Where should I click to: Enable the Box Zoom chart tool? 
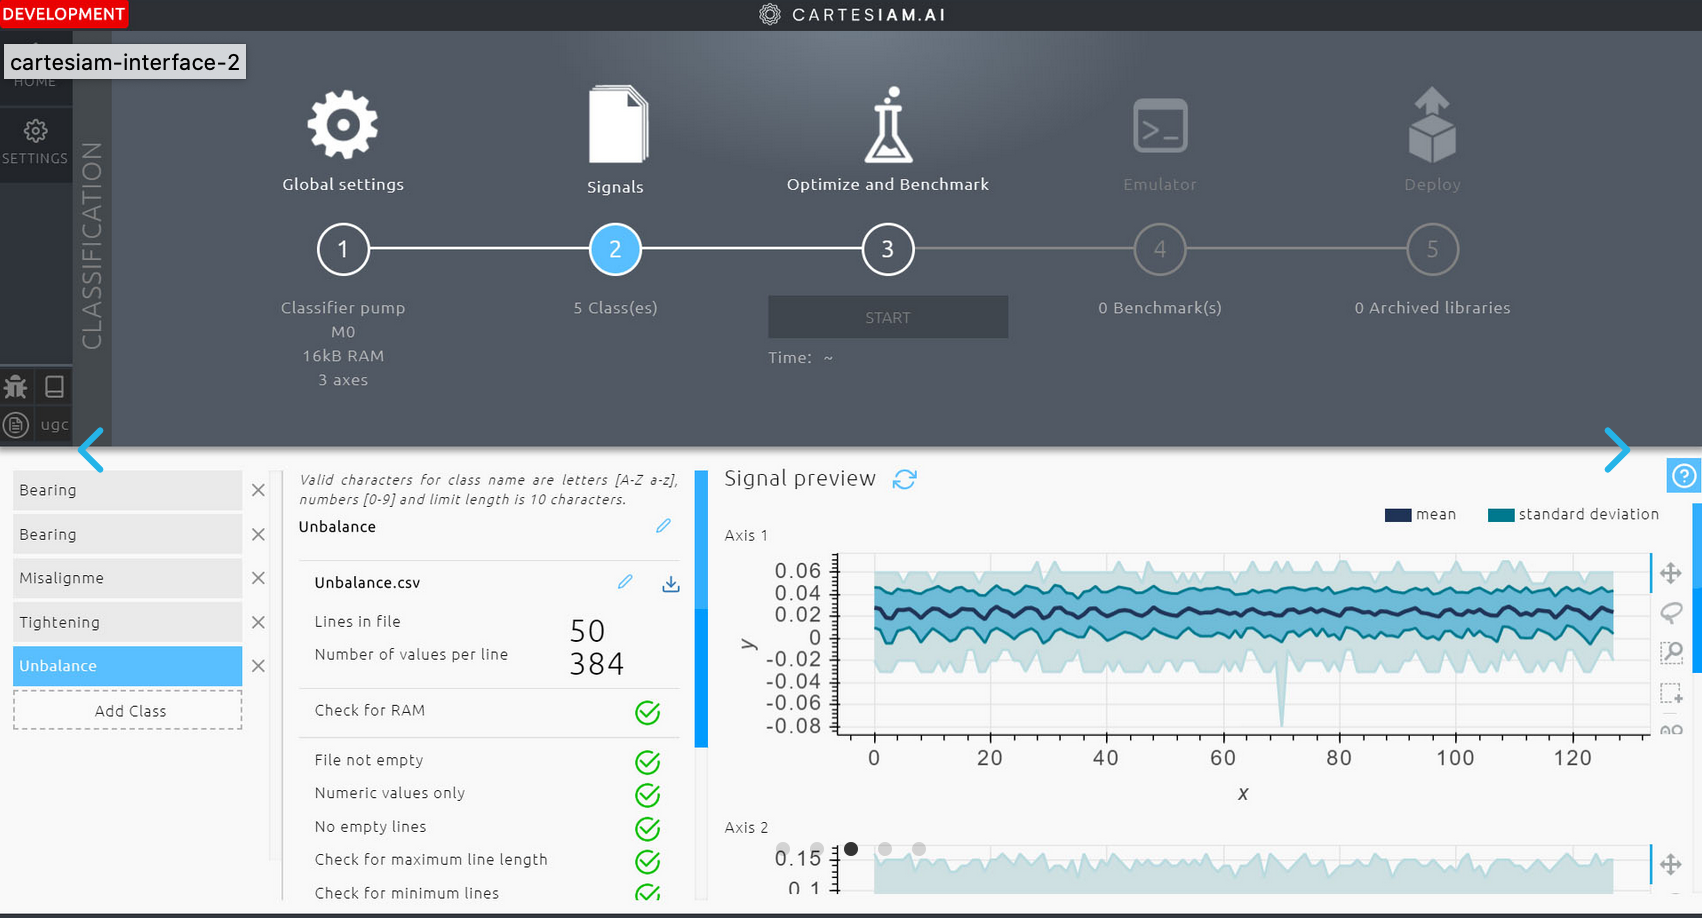click(x=1670, y=652)
